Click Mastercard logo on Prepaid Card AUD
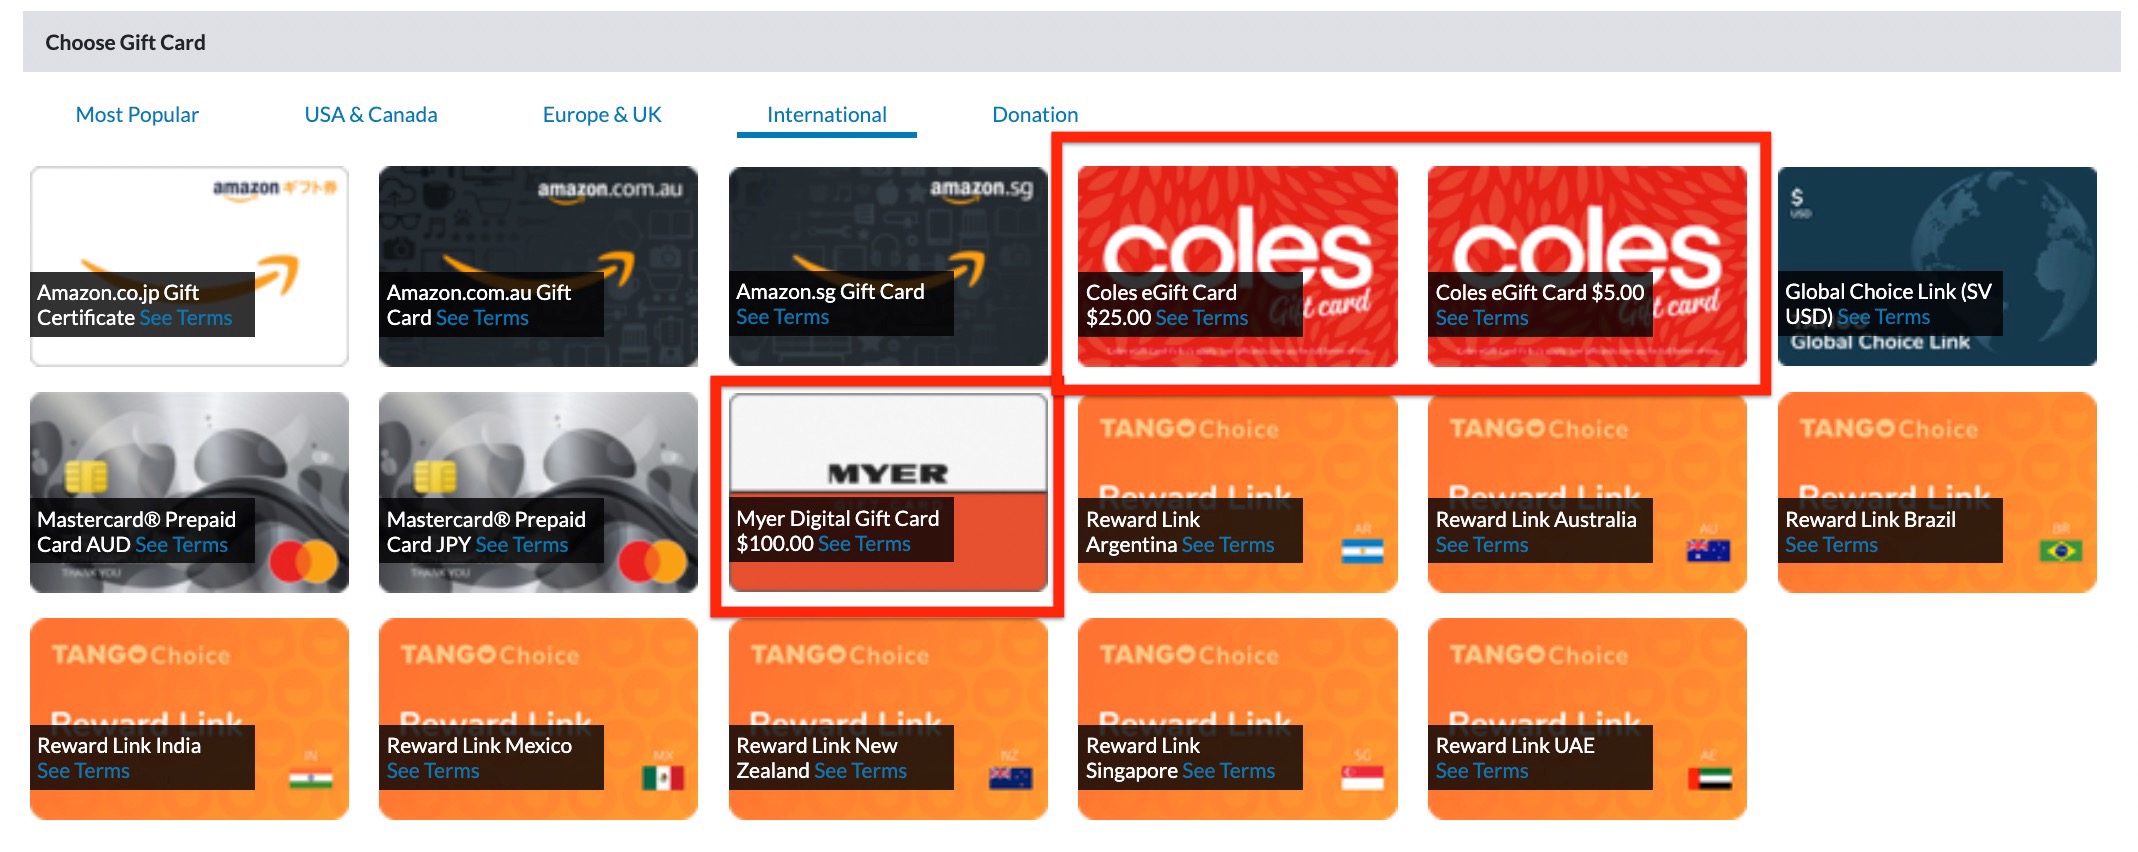Screen dimensions: 2138x852 304,561
